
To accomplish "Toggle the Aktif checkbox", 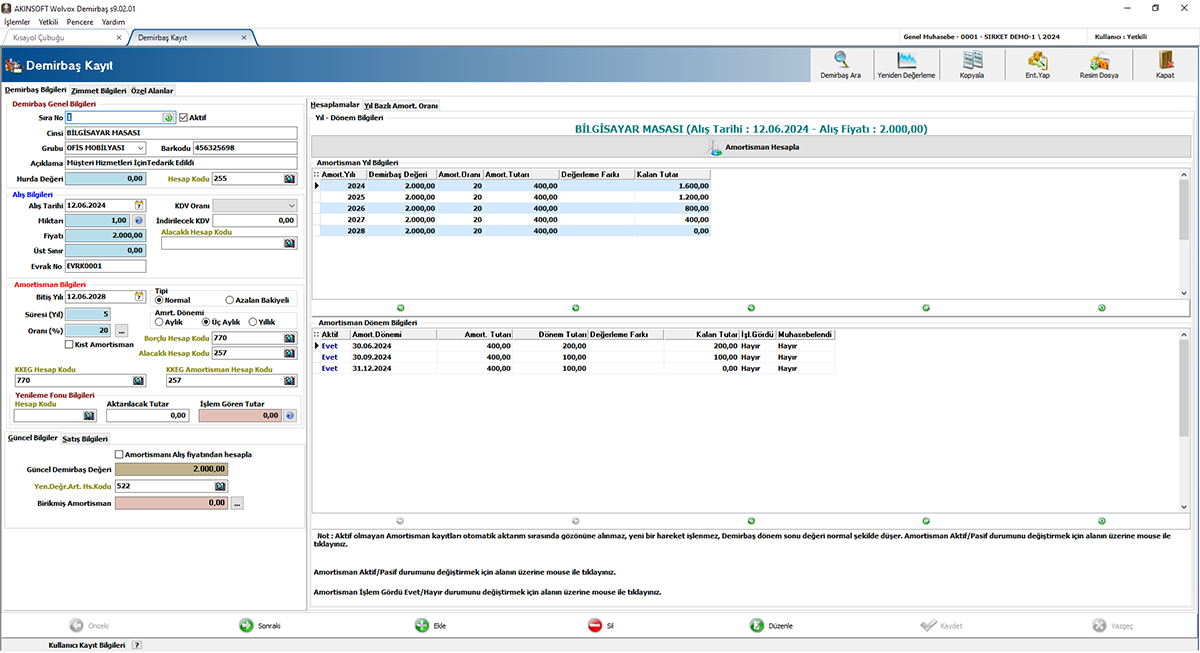I will click(x=183, y=117).
